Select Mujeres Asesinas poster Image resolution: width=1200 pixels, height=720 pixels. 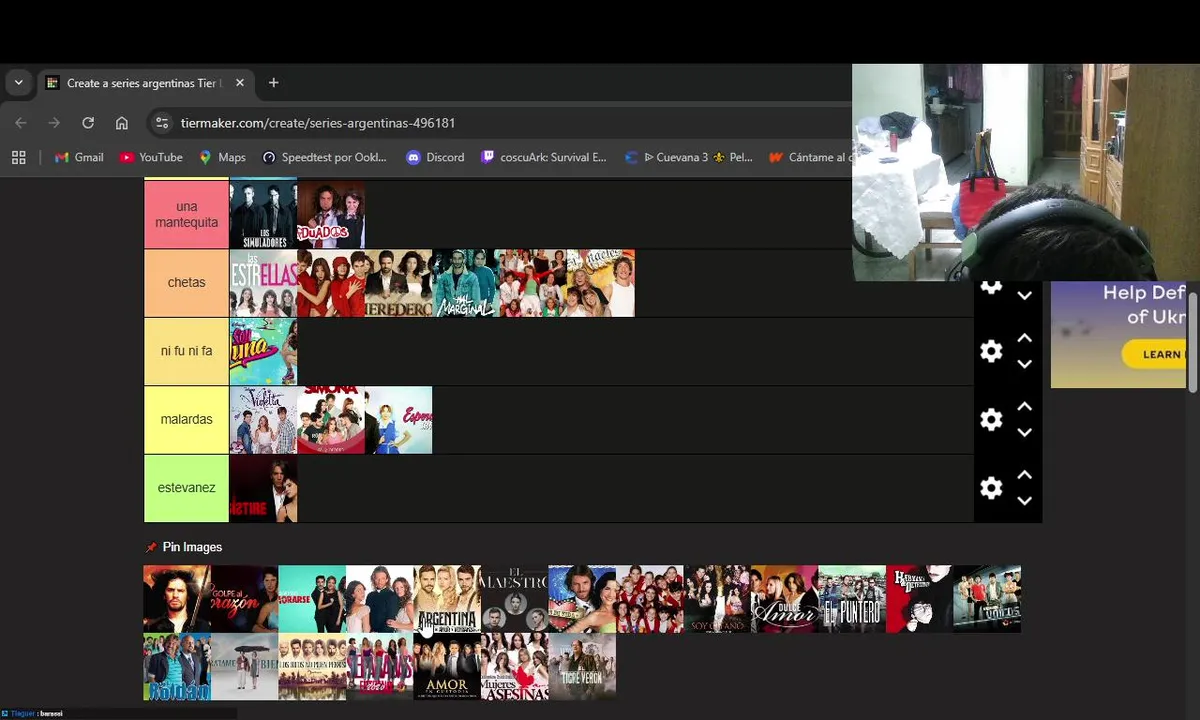(x=514, y=667)
